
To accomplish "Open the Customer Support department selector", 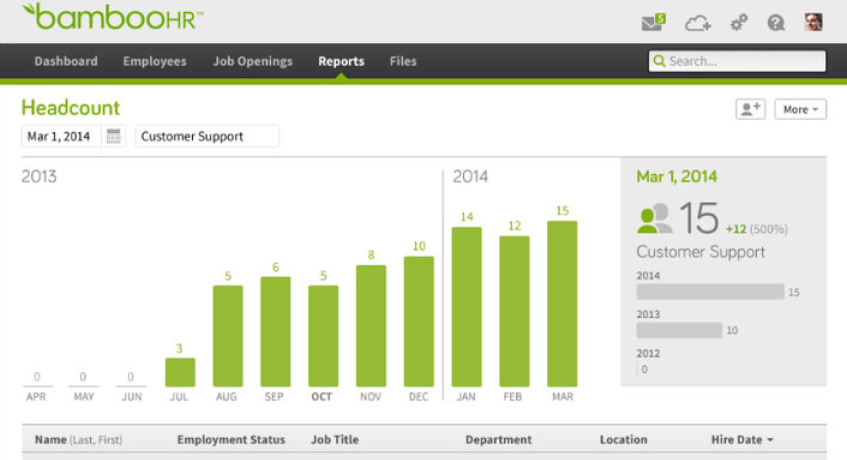I will coord(207,137).
